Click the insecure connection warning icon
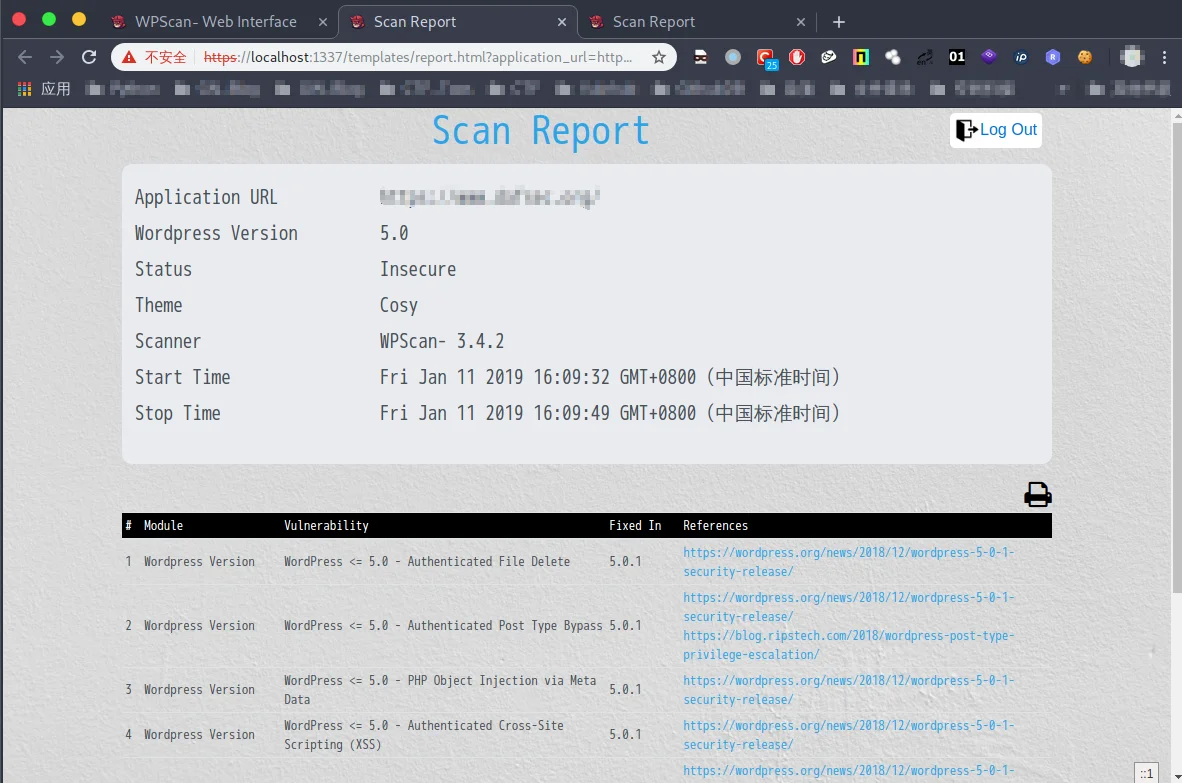 coord(130,57)
